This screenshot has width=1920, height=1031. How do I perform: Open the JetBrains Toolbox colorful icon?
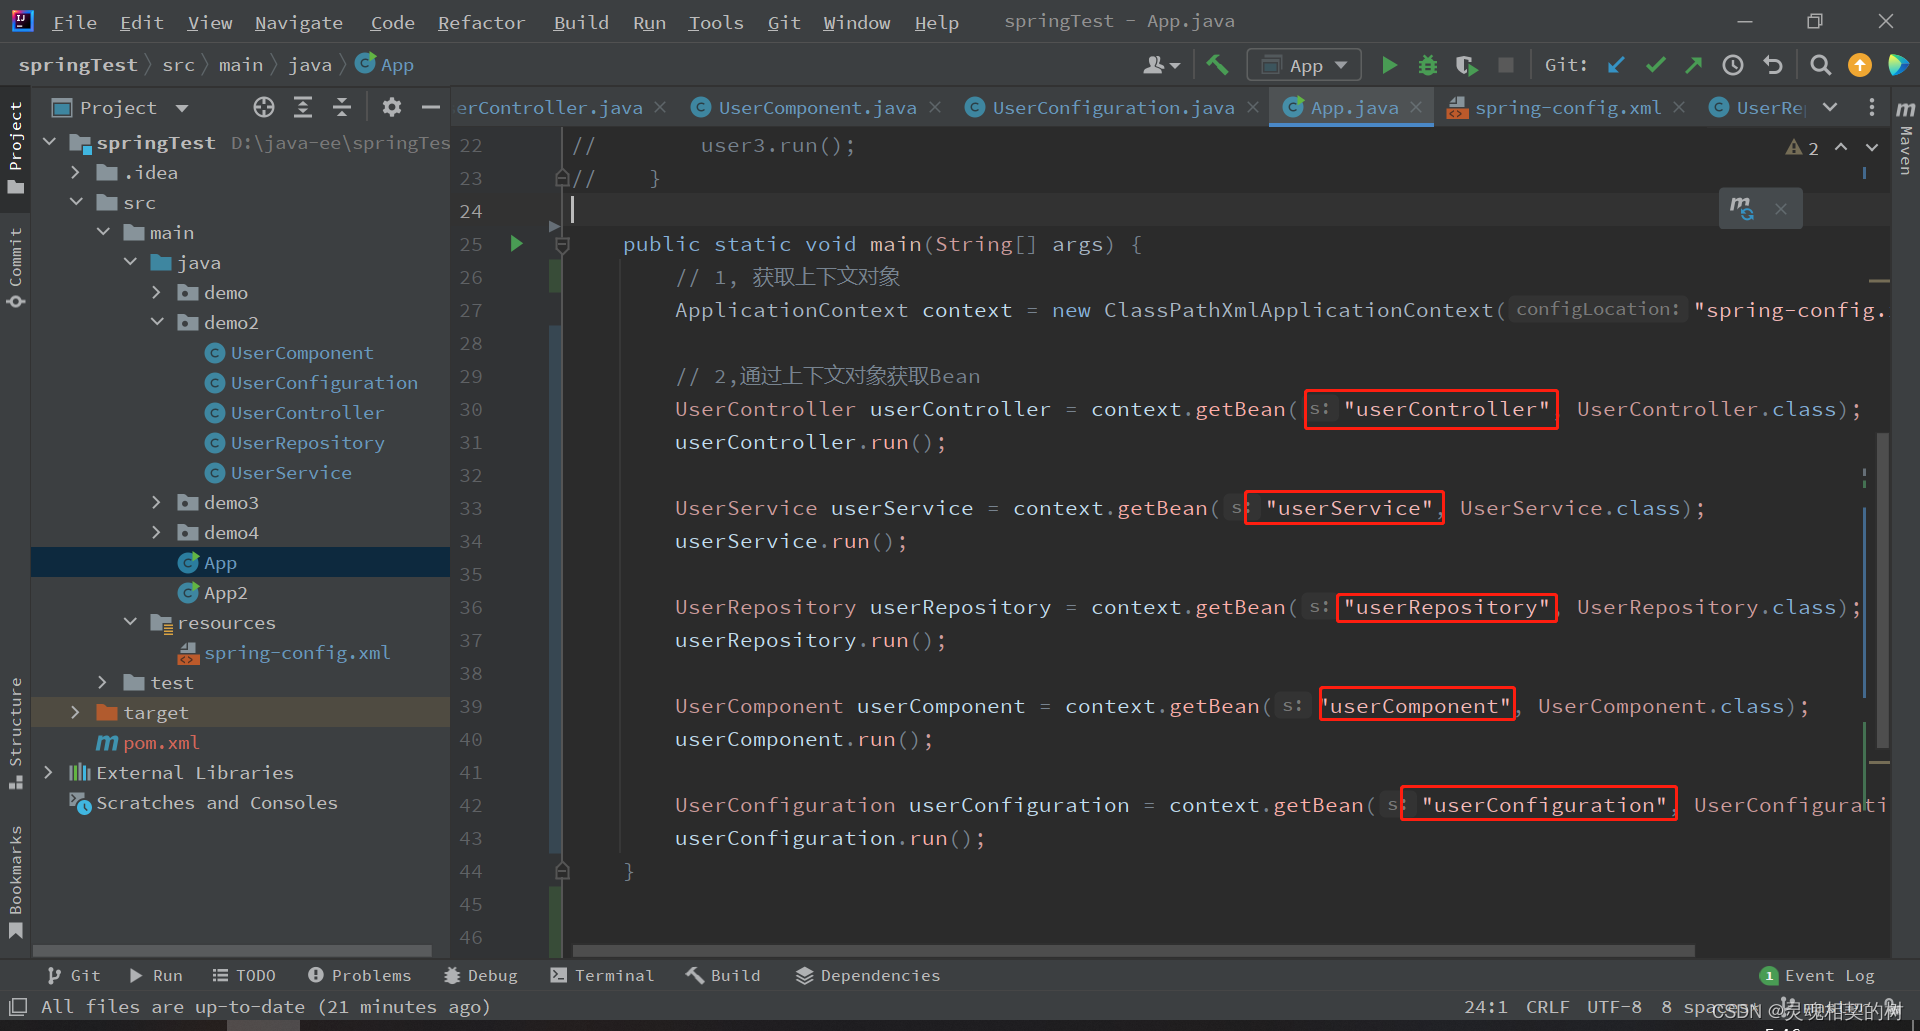[1897, 65]
